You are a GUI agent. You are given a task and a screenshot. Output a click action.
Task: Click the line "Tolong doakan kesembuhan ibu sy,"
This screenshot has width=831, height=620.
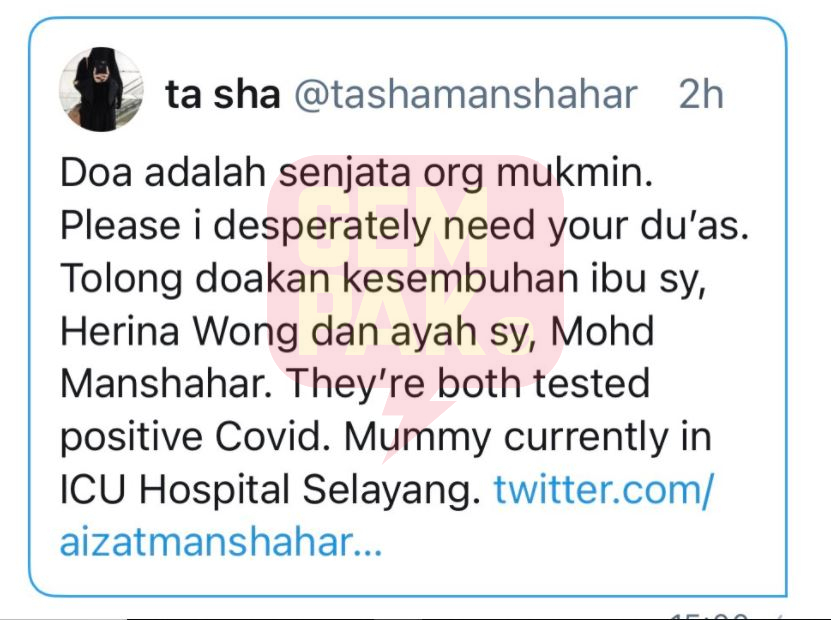point(384,279)
